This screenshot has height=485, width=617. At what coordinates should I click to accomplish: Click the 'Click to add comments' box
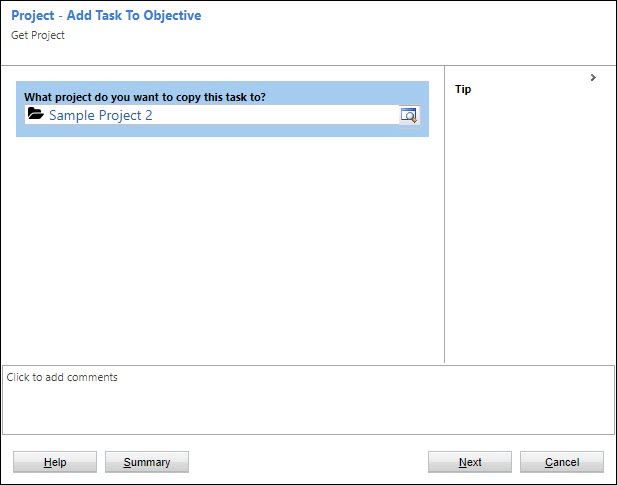pyautogui.click(x=308, y=400)
